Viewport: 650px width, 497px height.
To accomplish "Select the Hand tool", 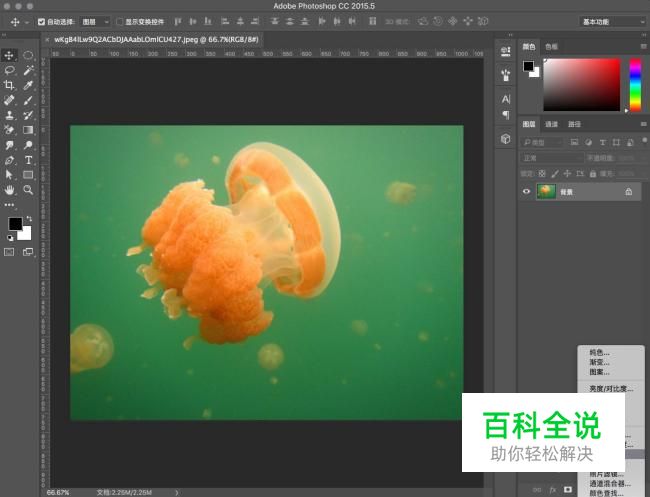I will tap(10, 189).
